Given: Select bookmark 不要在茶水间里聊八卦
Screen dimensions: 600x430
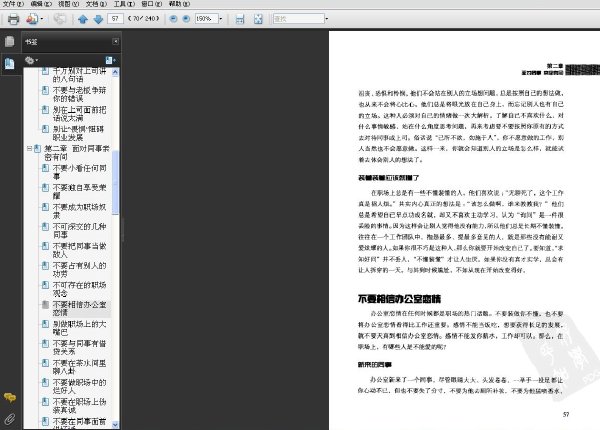Looking at the screenshot, I should [x=79, y=367].
